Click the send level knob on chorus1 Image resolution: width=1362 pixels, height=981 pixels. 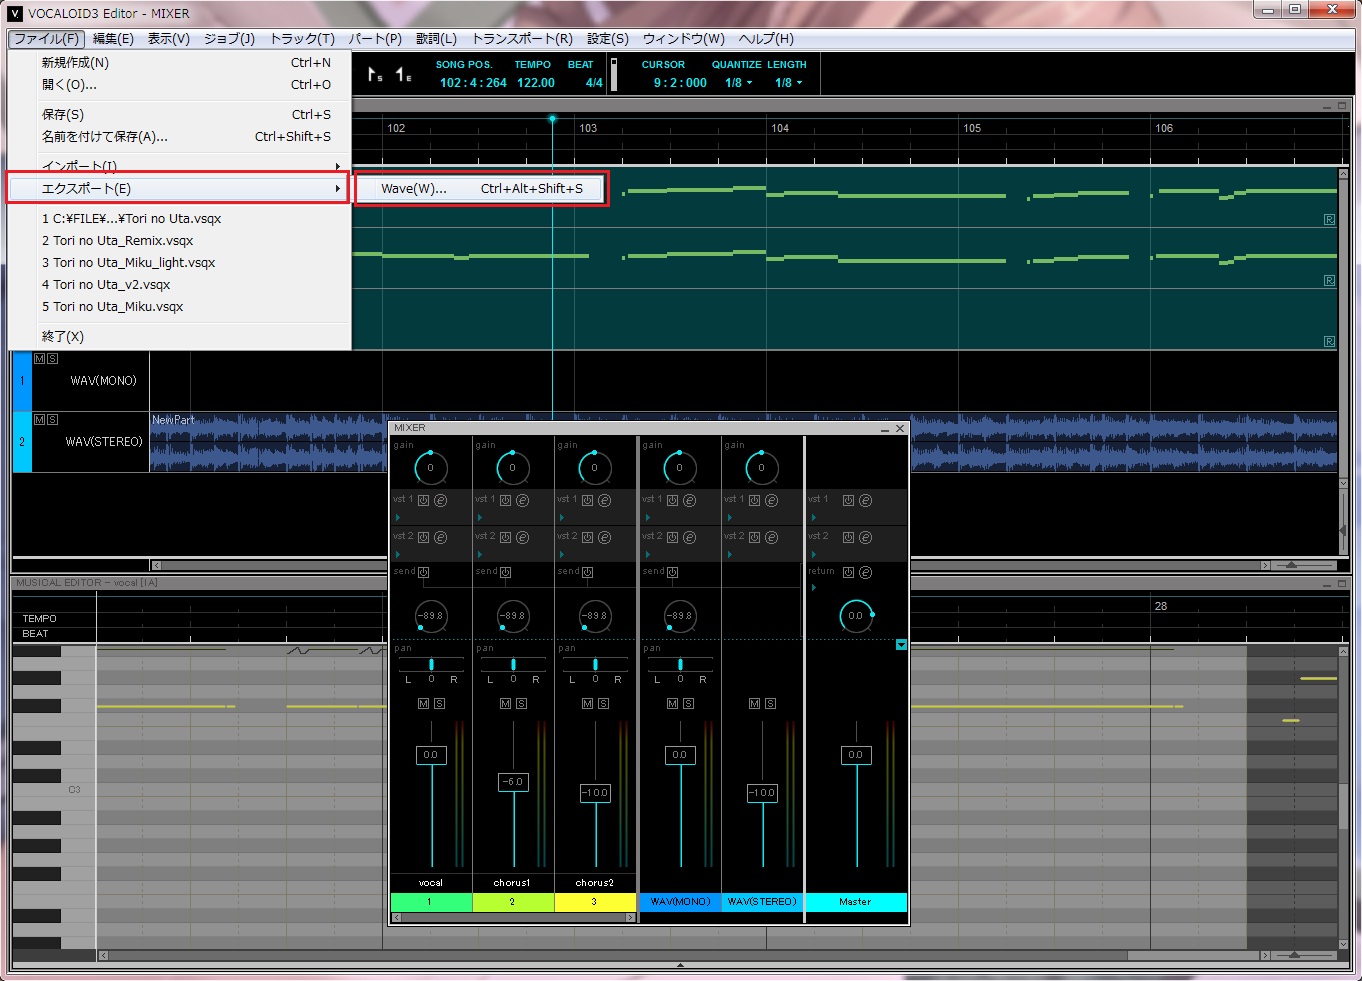(x=512, y=615)
